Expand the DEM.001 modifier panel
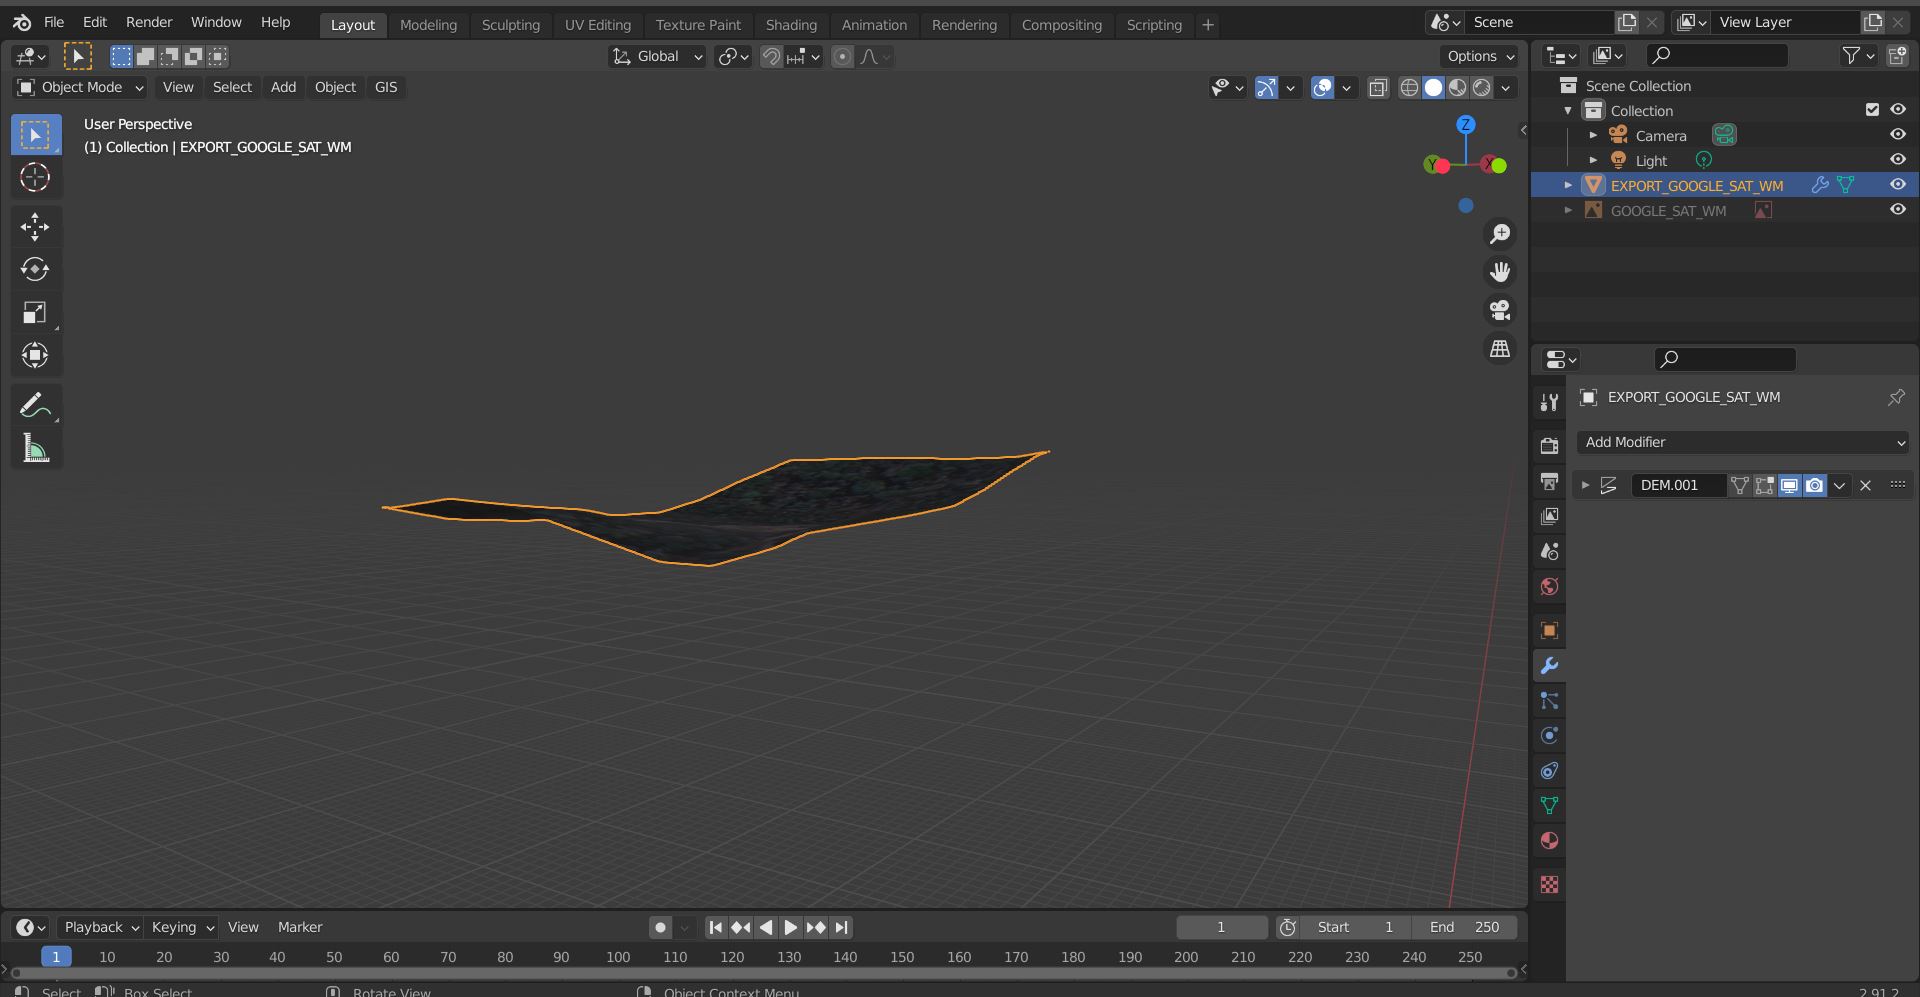The image size is (1920, 997). (1585, 486)
